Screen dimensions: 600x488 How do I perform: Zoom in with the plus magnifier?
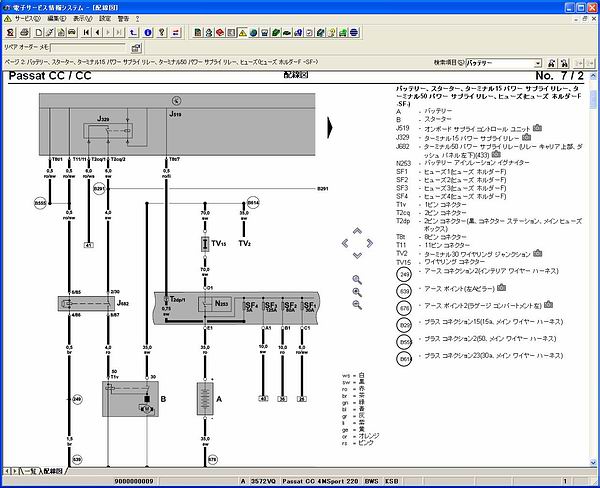click(357, 292)
